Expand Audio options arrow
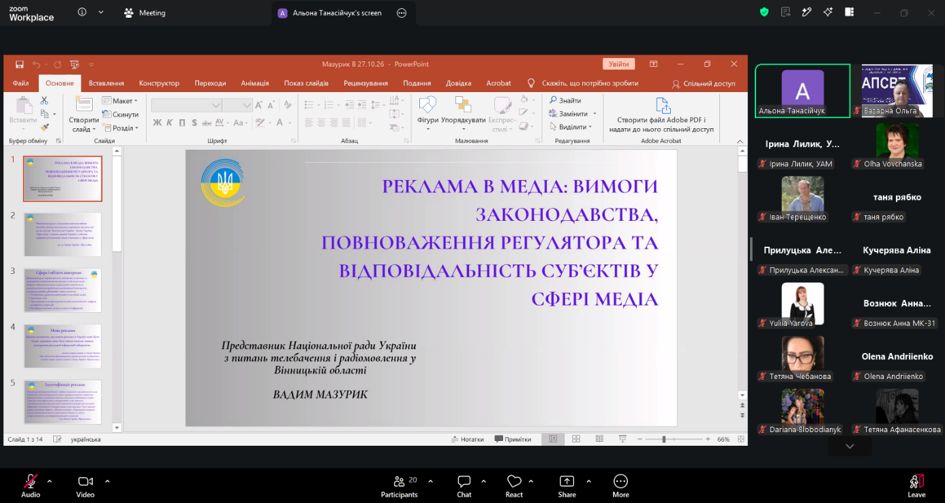 pyautogui.click(x=49, y=481)
